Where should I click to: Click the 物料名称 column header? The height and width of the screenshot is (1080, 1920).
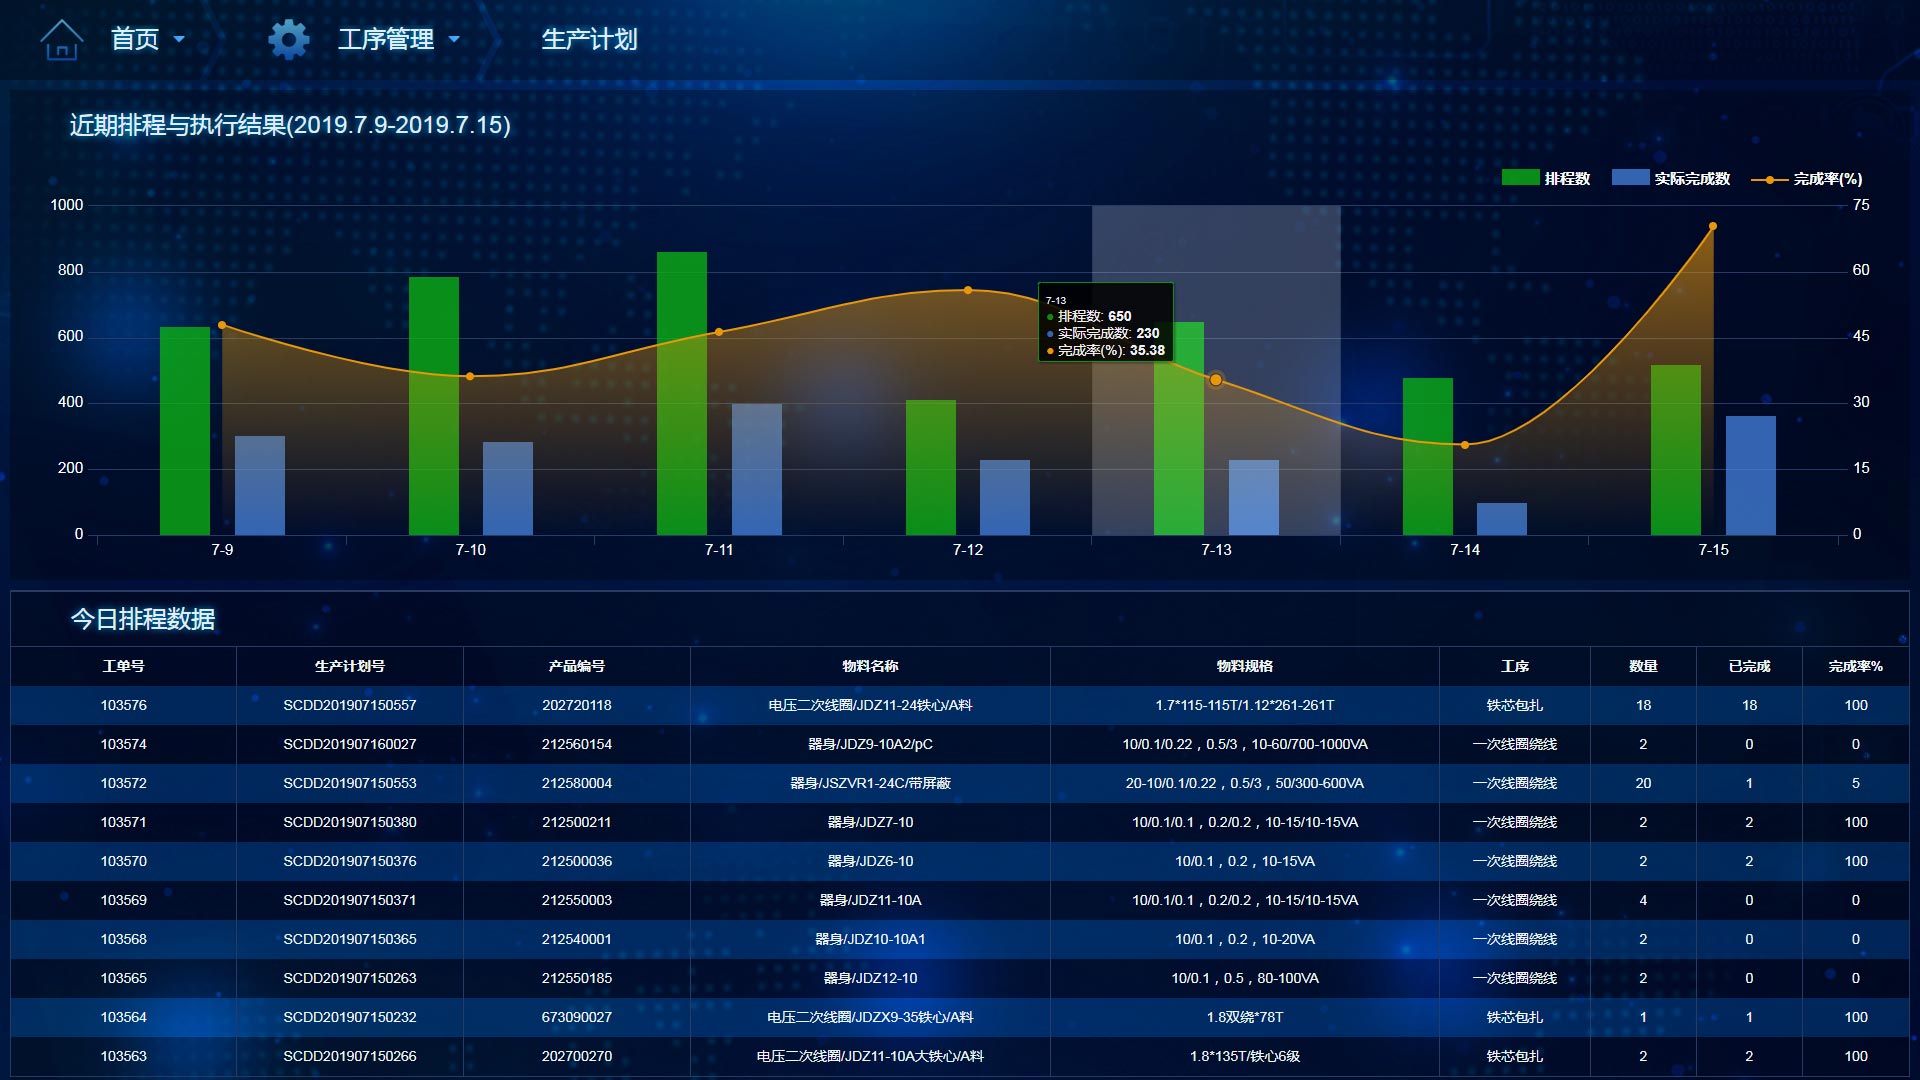870,666
